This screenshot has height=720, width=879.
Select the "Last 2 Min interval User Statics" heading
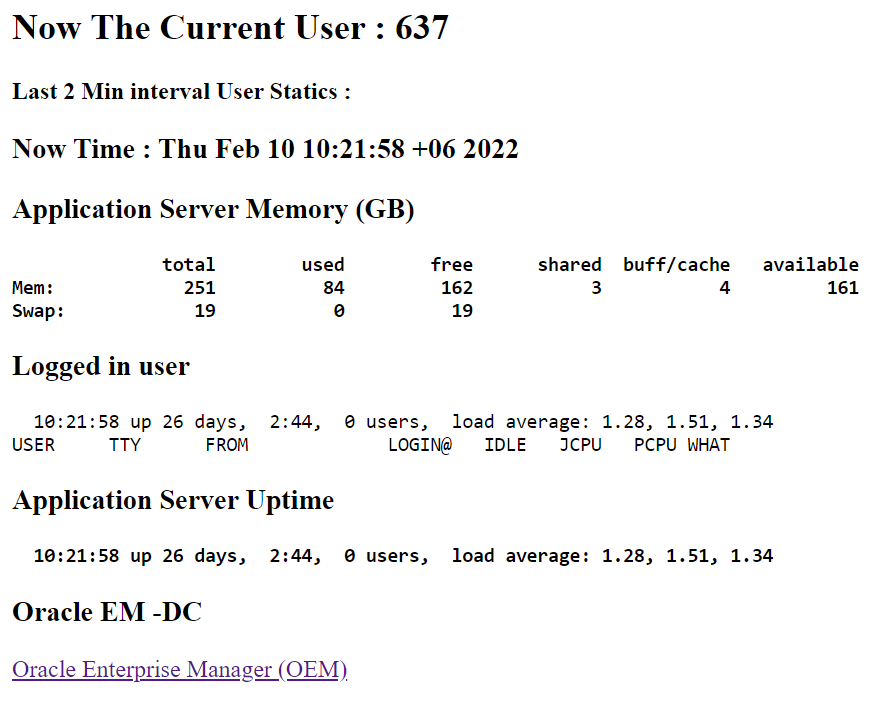click(181, 92)
